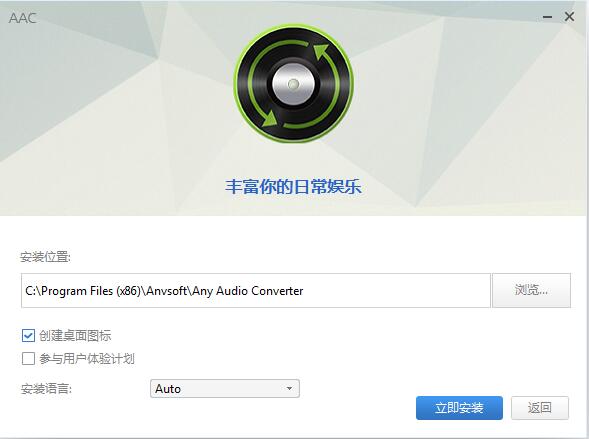Close the AAC installer window
The image size is (589, 439).
point(569,17)
